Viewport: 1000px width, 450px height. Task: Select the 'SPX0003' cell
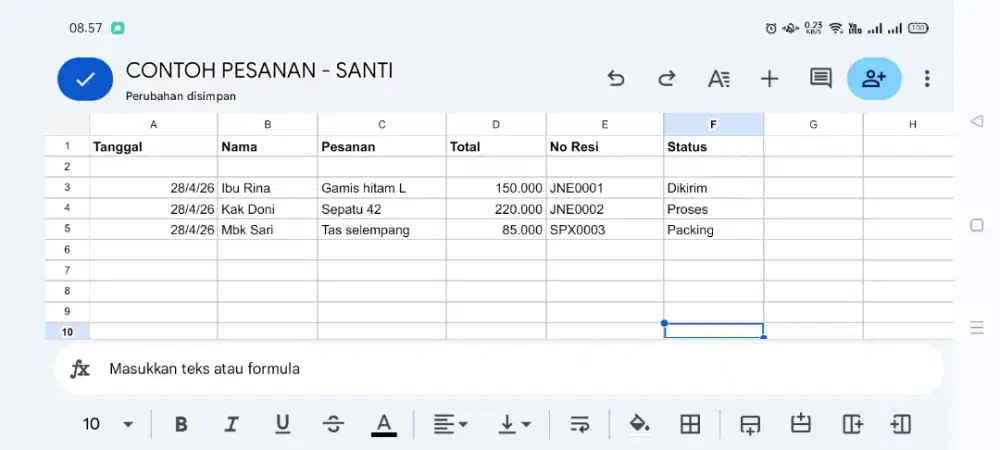click(605, 230)
